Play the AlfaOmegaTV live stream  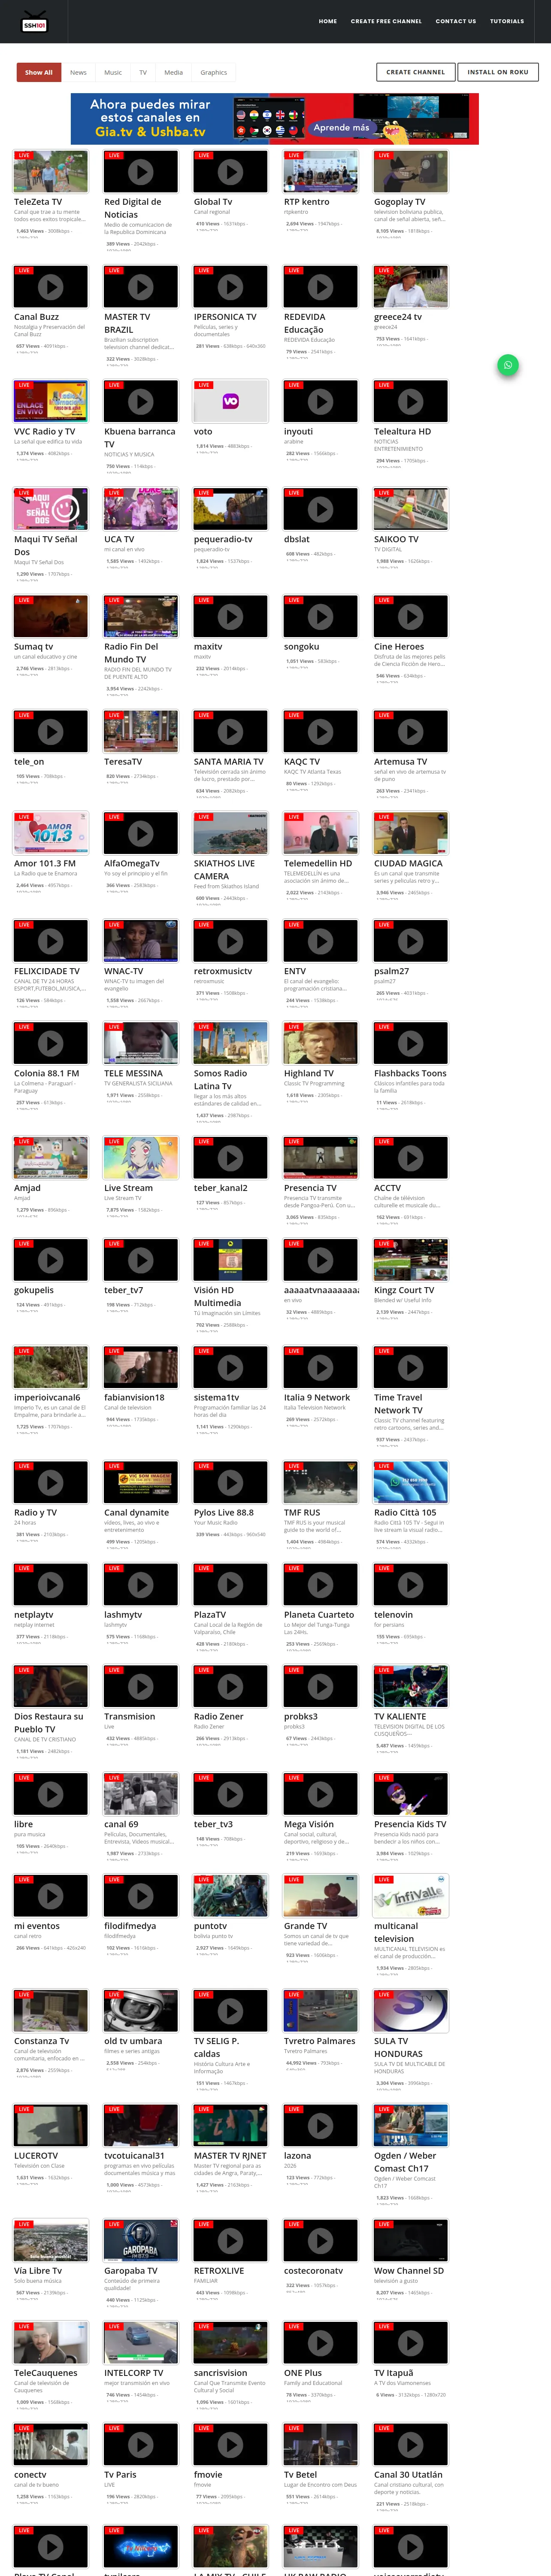coord(141,833)
